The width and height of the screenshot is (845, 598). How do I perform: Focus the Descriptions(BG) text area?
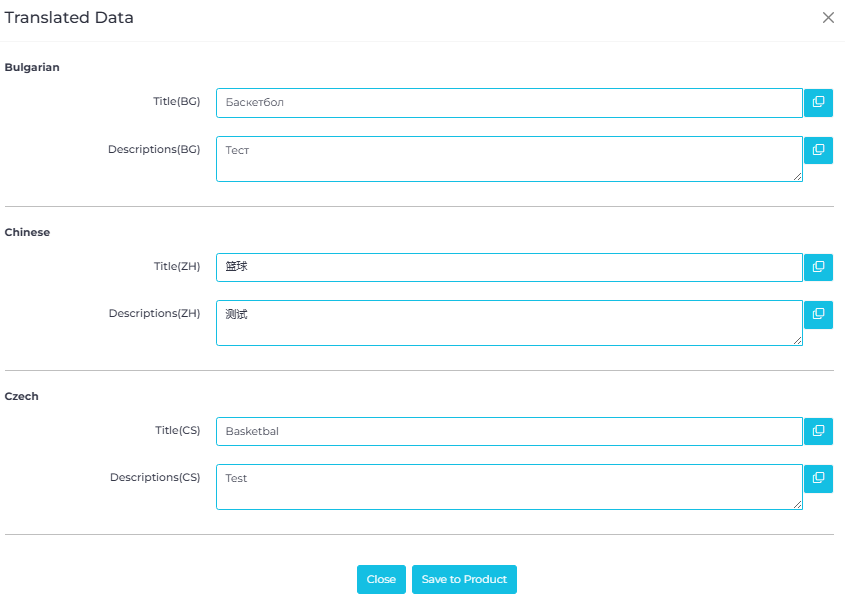coord(509,159)
